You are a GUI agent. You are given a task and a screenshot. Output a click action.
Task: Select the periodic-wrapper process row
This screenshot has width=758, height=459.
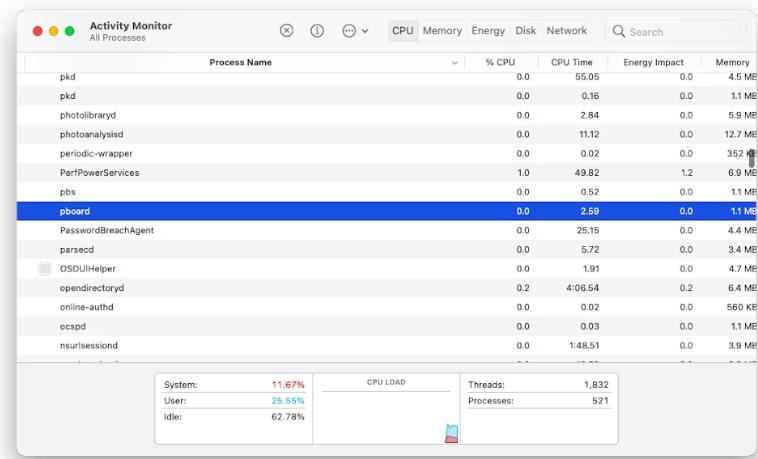pyautogui.click(x=387, y=153)
